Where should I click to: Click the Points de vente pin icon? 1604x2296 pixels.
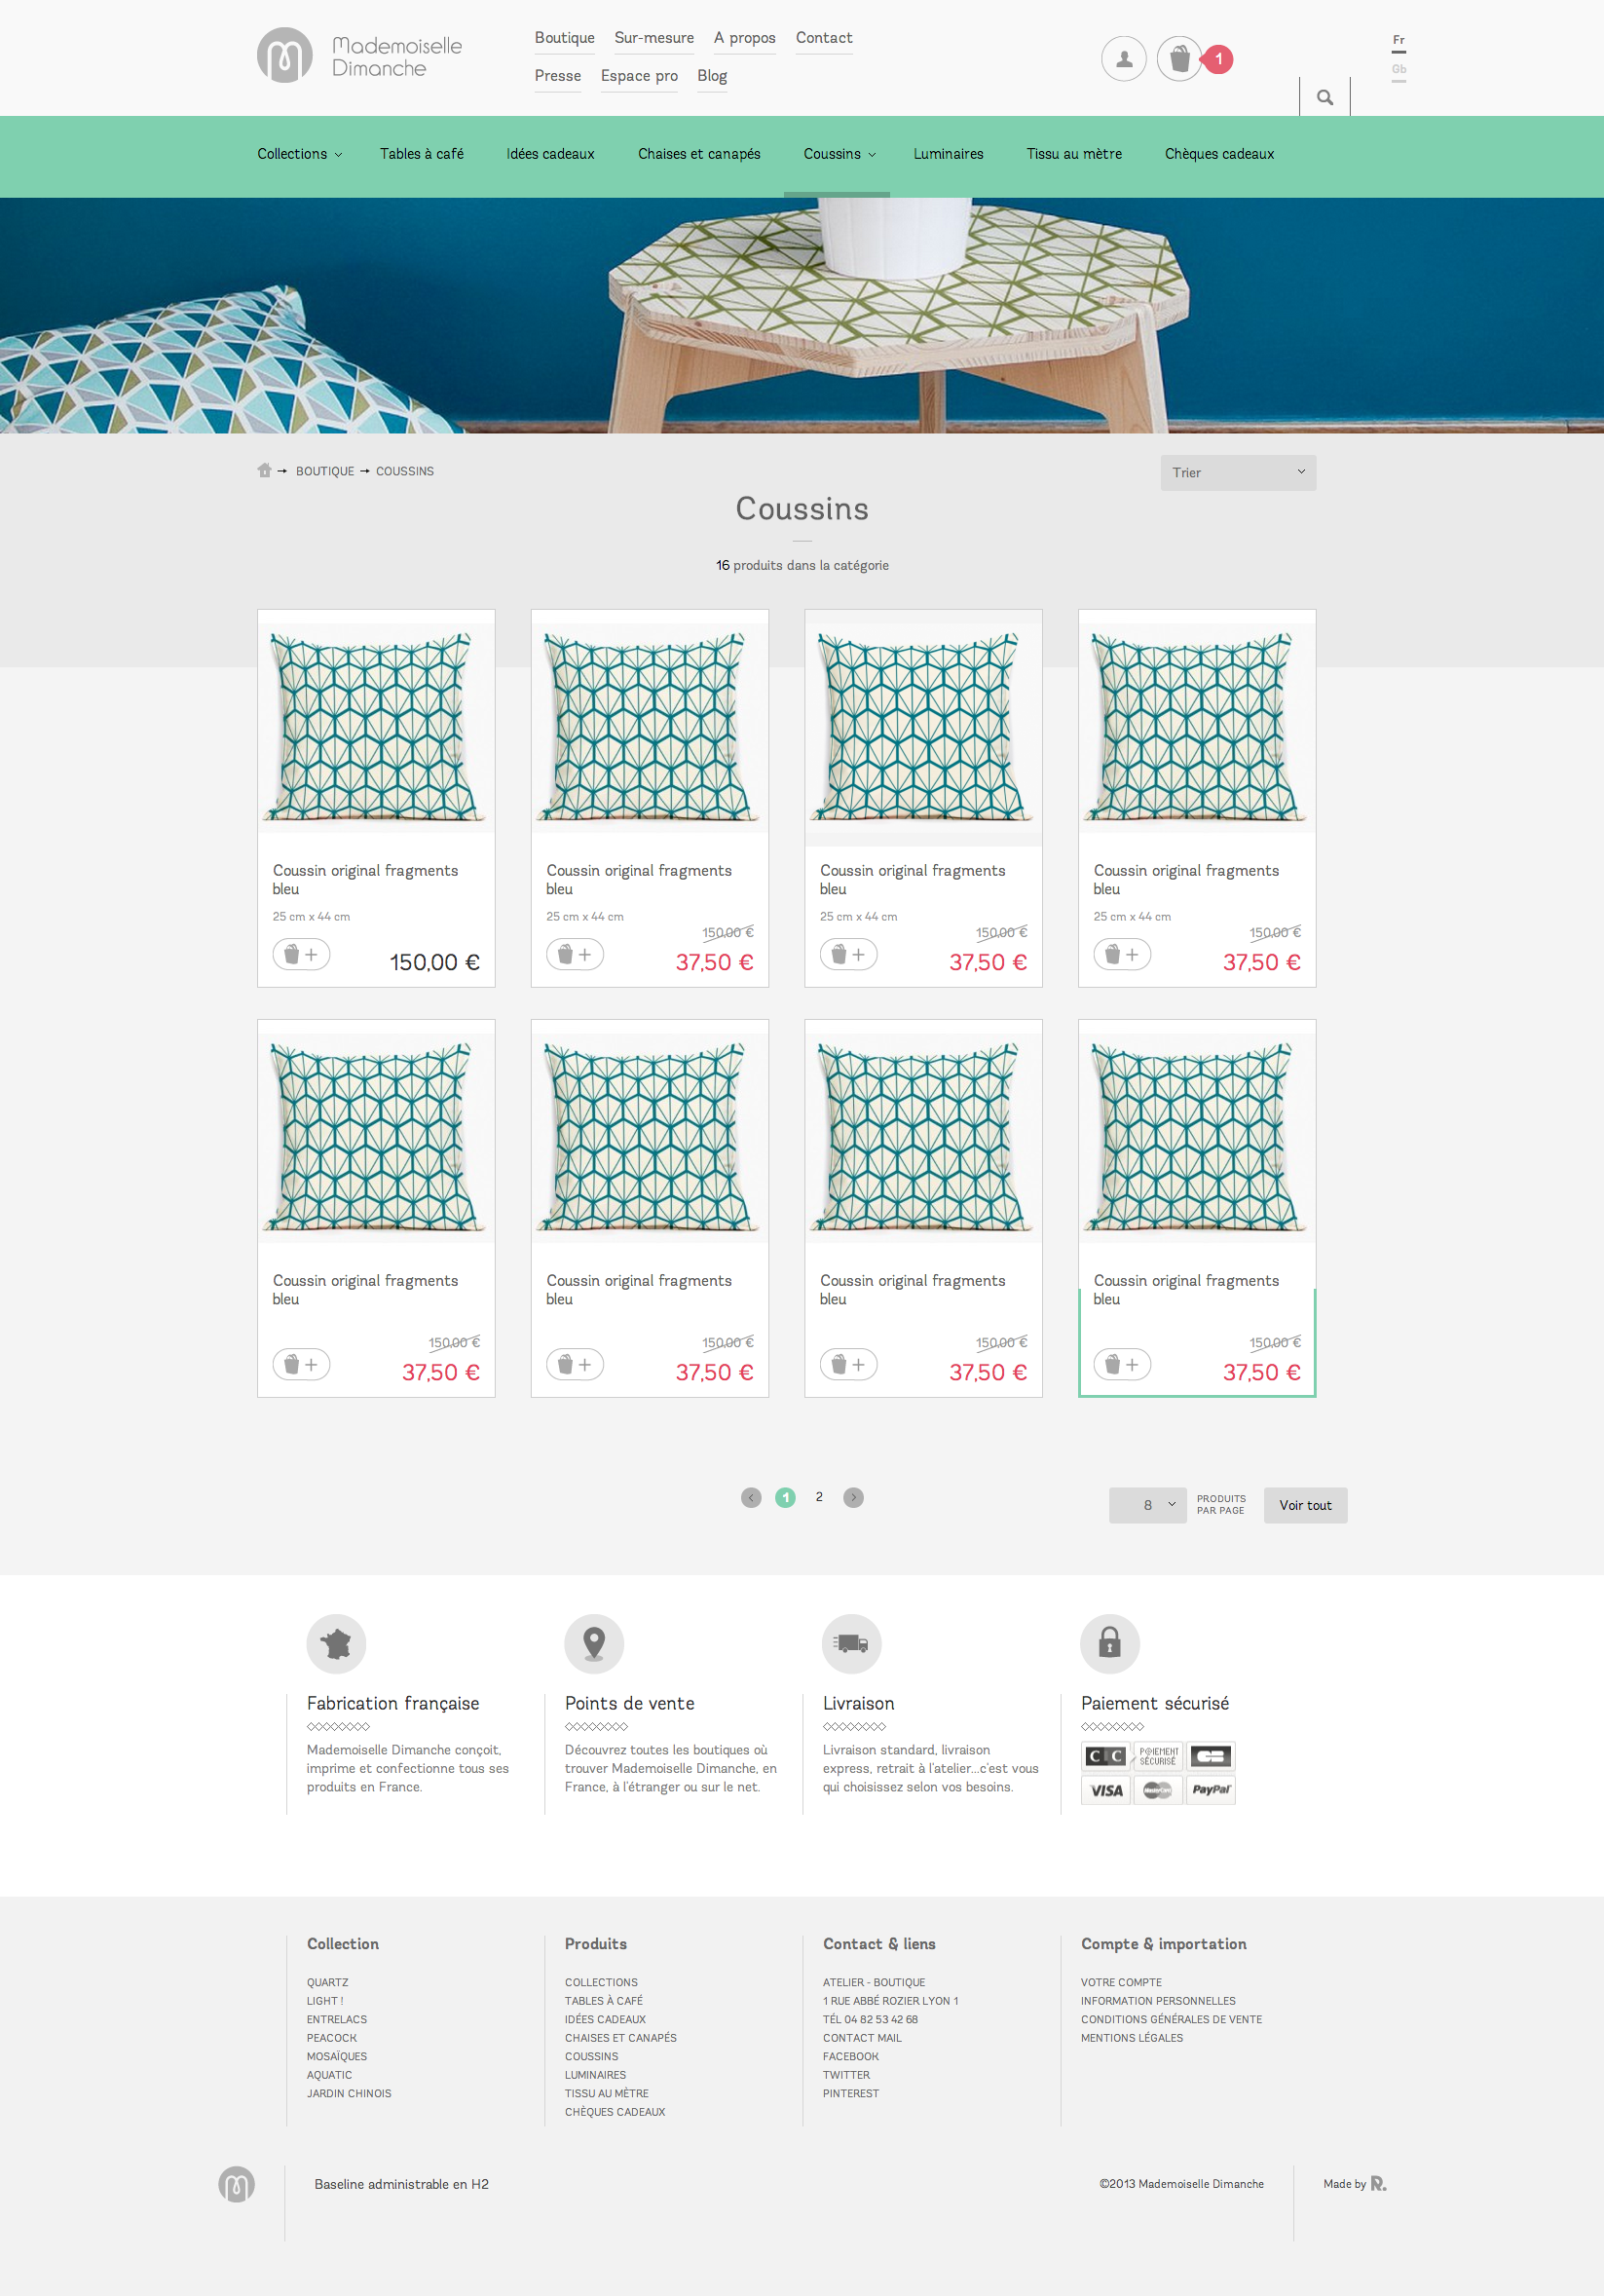pos(594,1643)
